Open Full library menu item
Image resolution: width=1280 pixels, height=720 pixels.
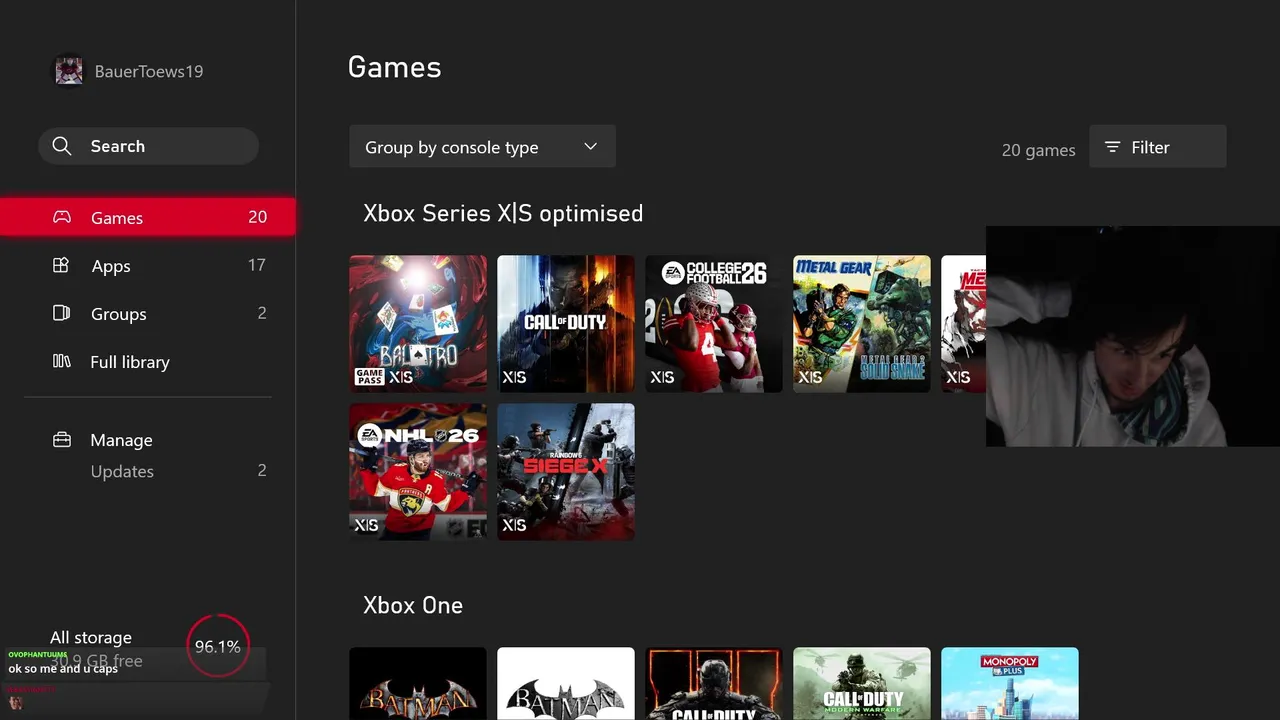tap(148, 361)
